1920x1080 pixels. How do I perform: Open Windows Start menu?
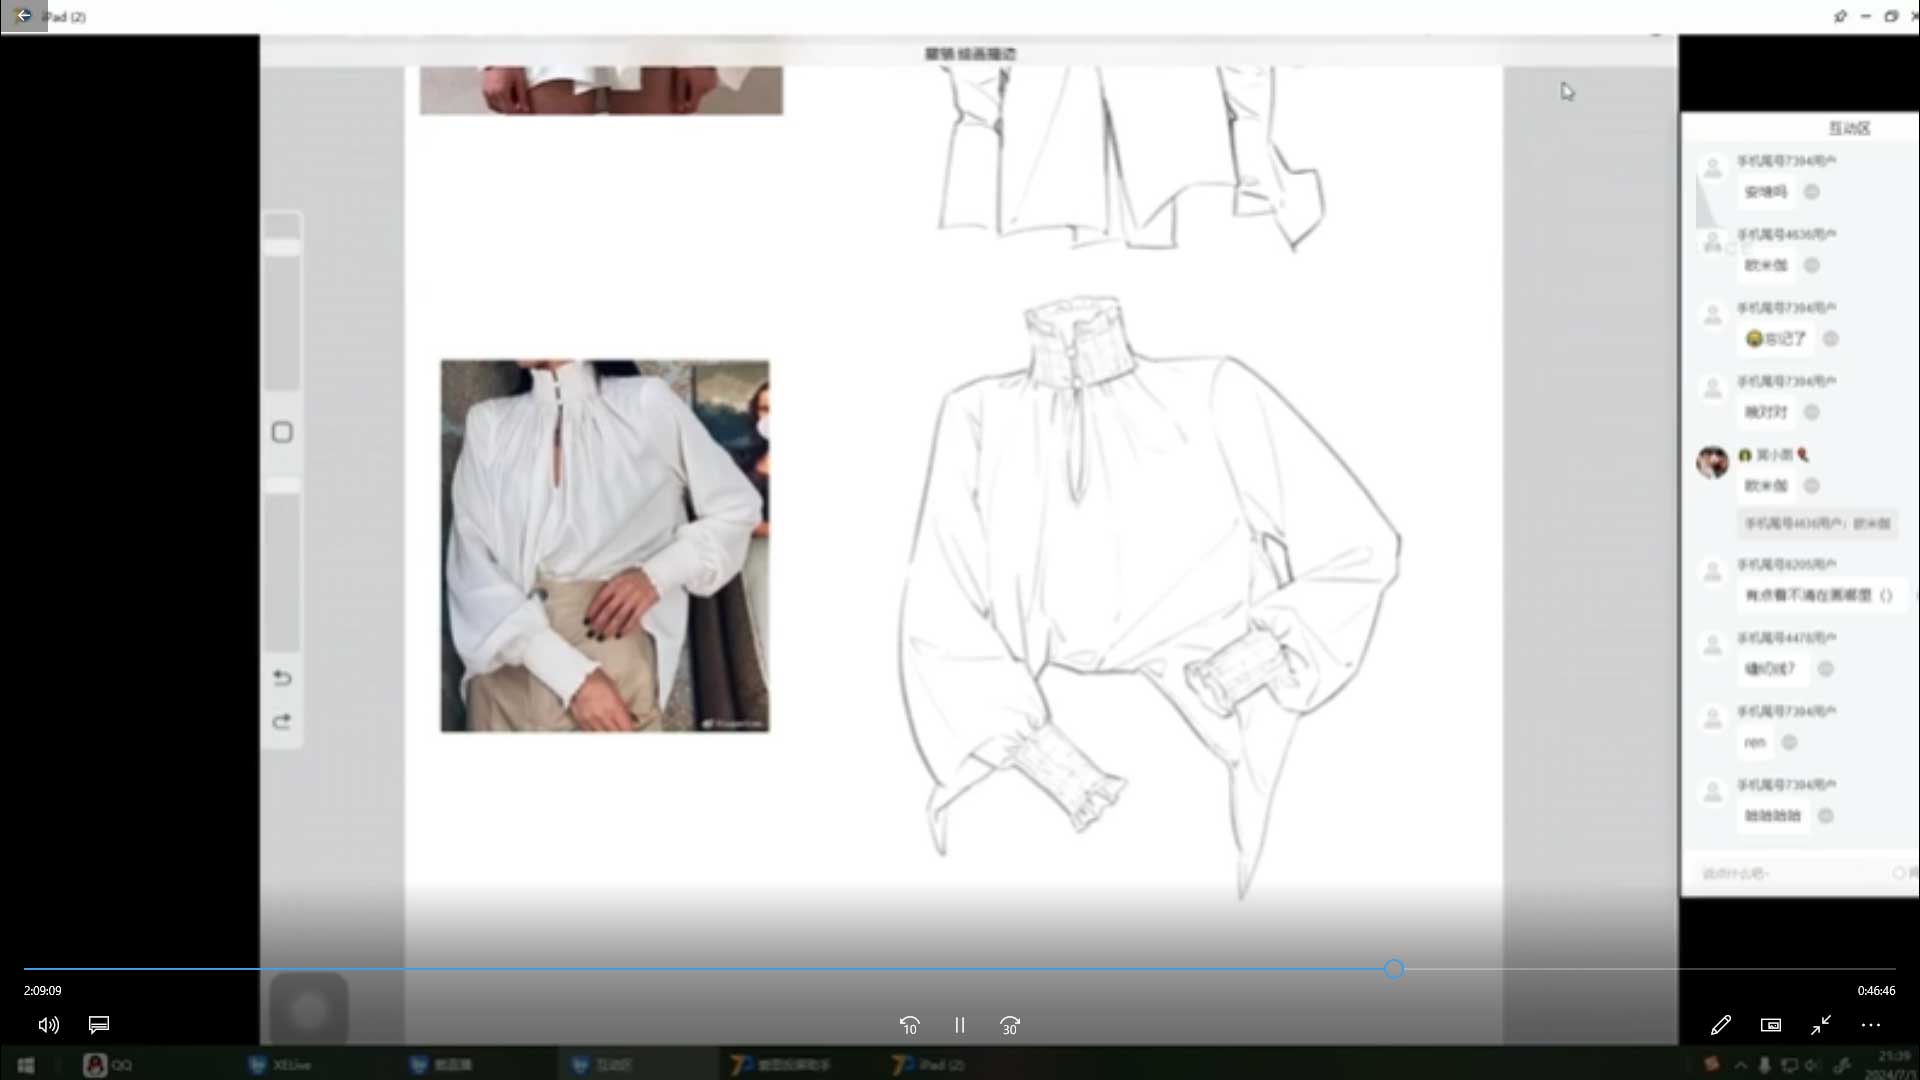[26, 1065]
